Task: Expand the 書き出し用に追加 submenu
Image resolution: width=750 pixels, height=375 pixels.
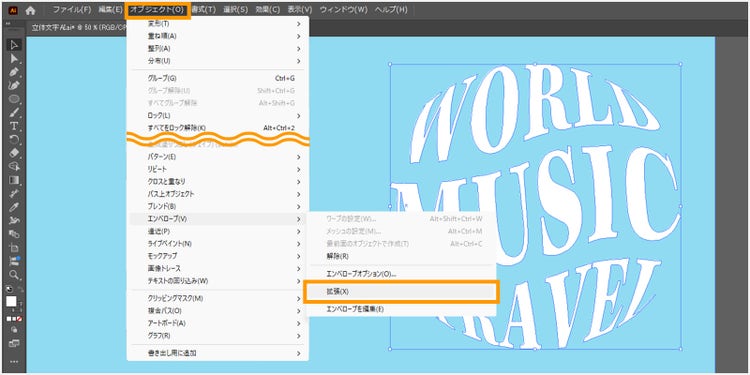Action: pos(218,353)
